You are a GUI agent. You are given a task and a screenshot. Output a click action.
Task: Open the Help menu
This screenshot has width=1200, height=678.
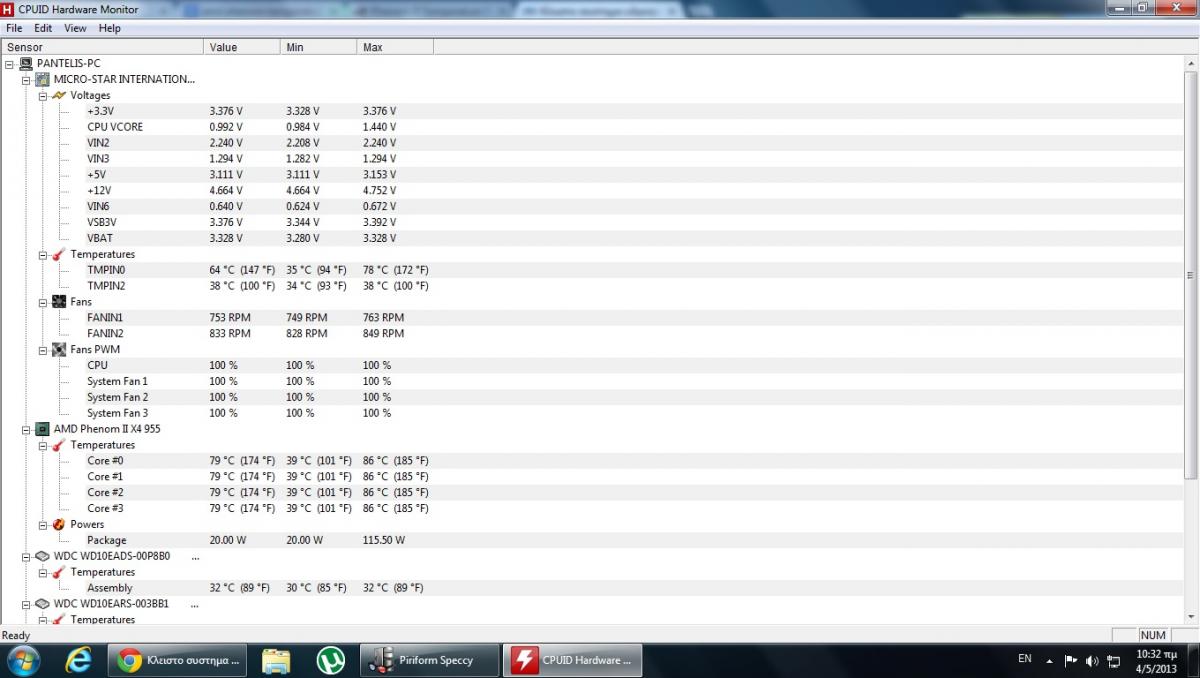[110, 28]
